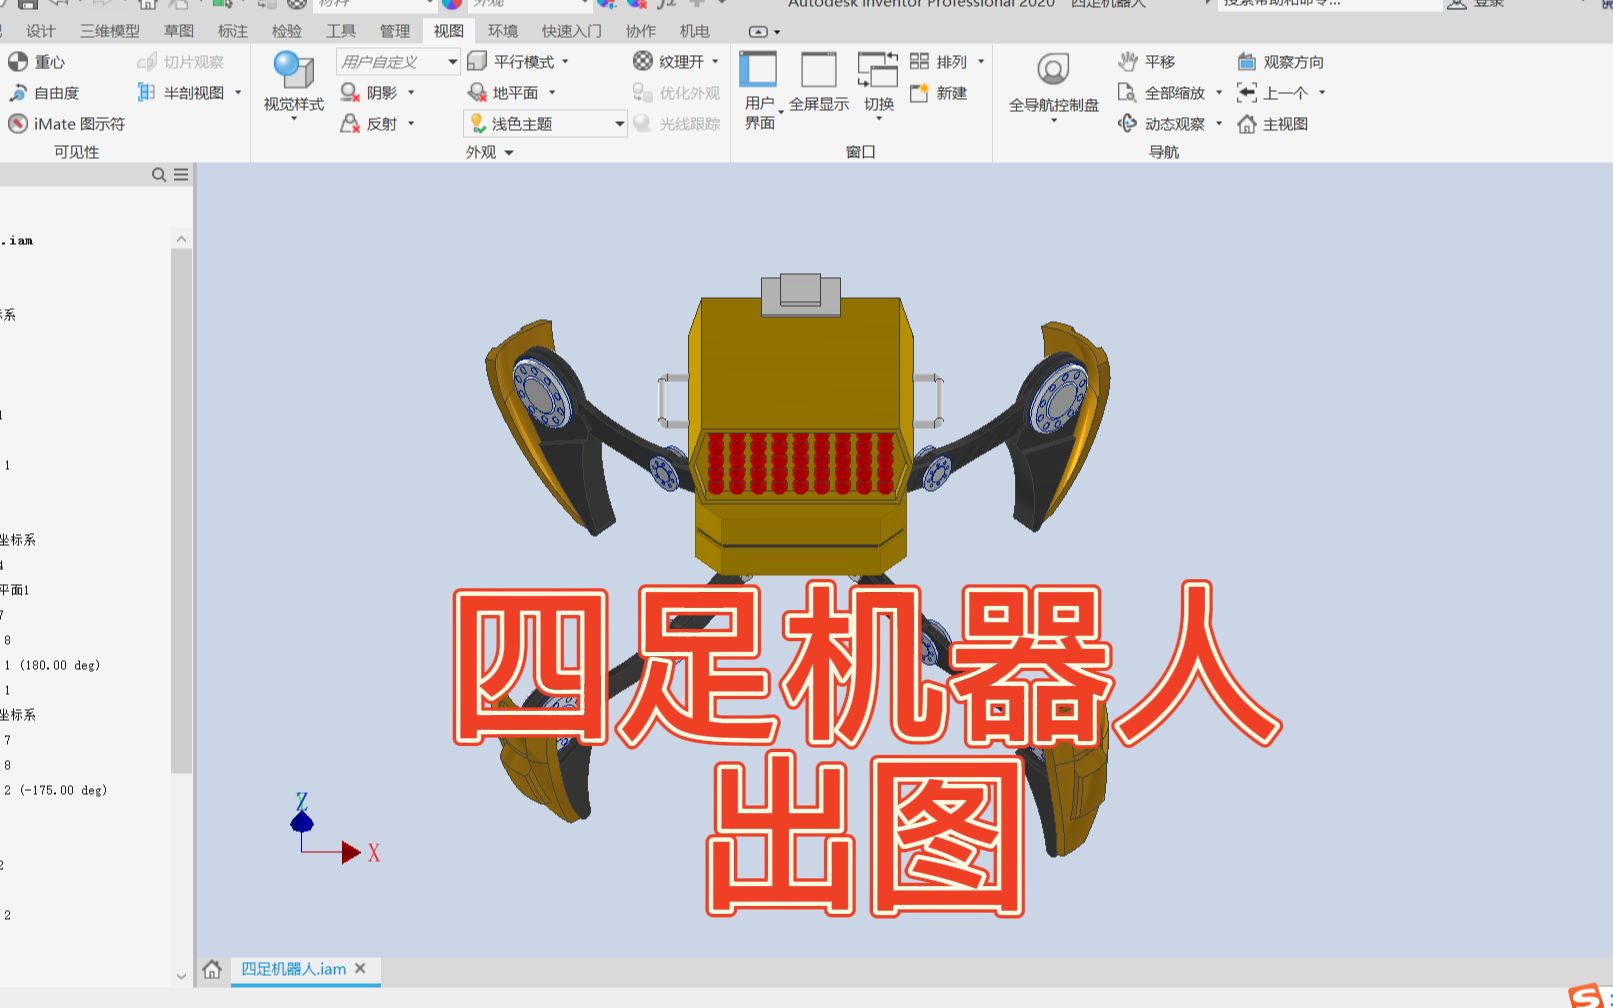
Task: Expand the 半剖视图 dropdown arrow
Action: pyautogui.click(x=238, y=93)
